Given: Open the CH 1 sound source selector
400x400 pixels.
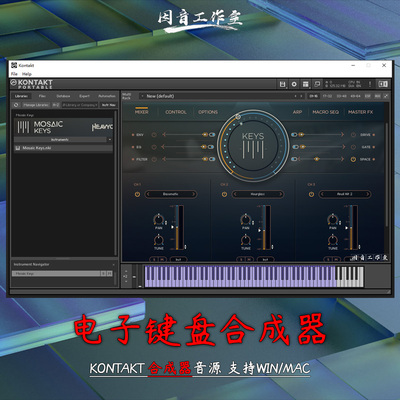Looking at the screenshot, I should [x=171, y=194].
